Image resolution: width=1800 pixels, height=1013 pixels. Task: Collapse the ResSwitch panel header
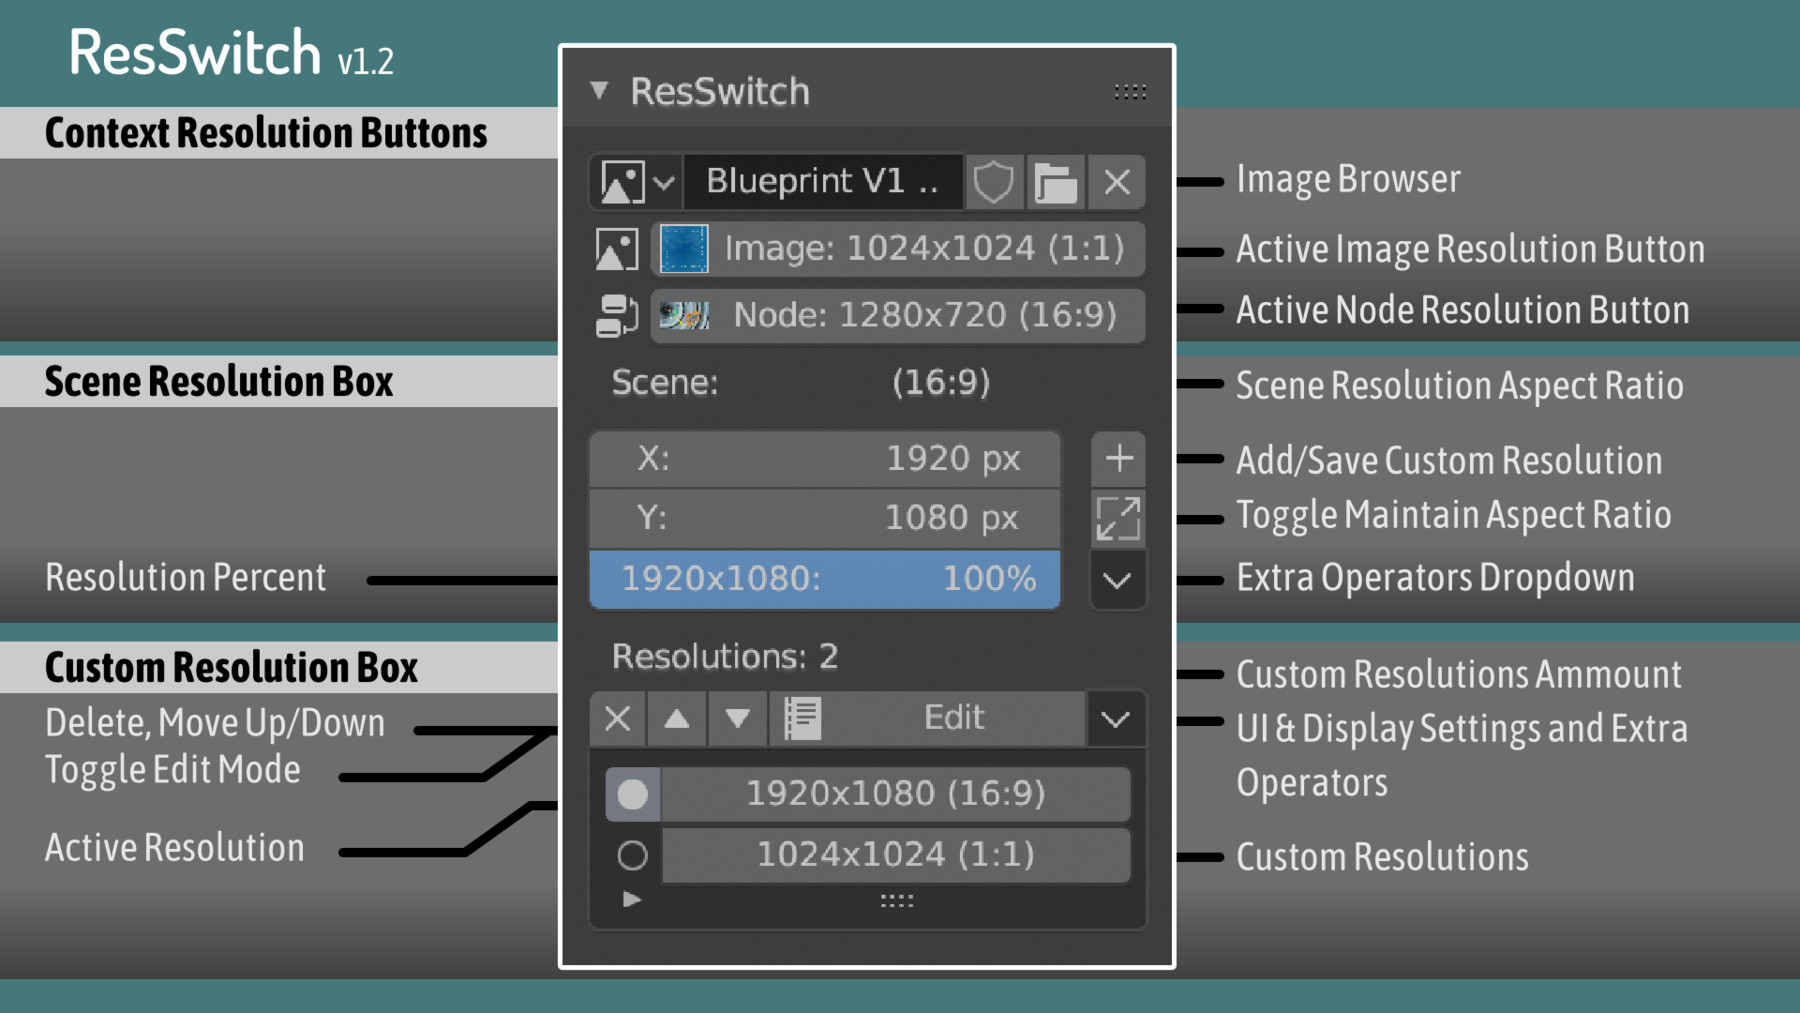click(600, 91)
